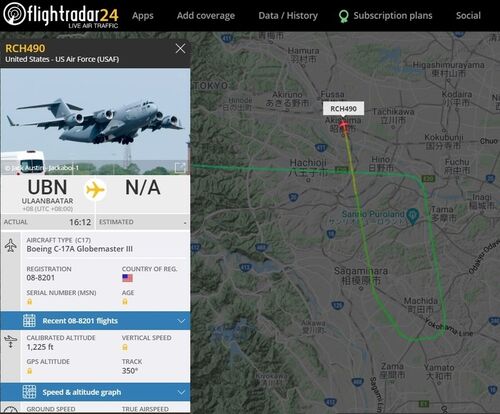
Task: Expand Recent 08-8201 flights section
Action: point(95,321)
